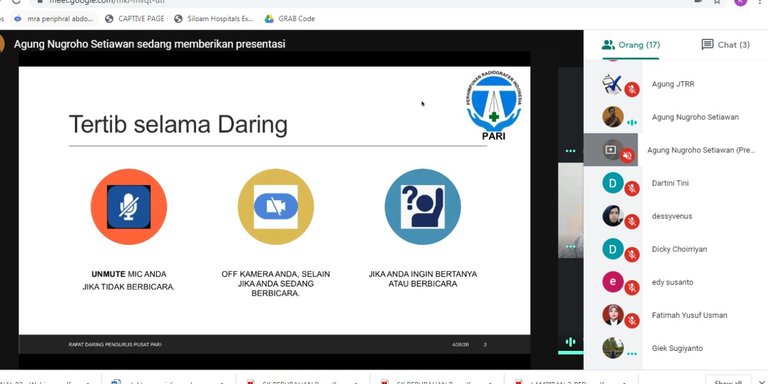Click the slide footer RAPAT DARING PENGURUS PUSAT PARI

pos(115,345)
